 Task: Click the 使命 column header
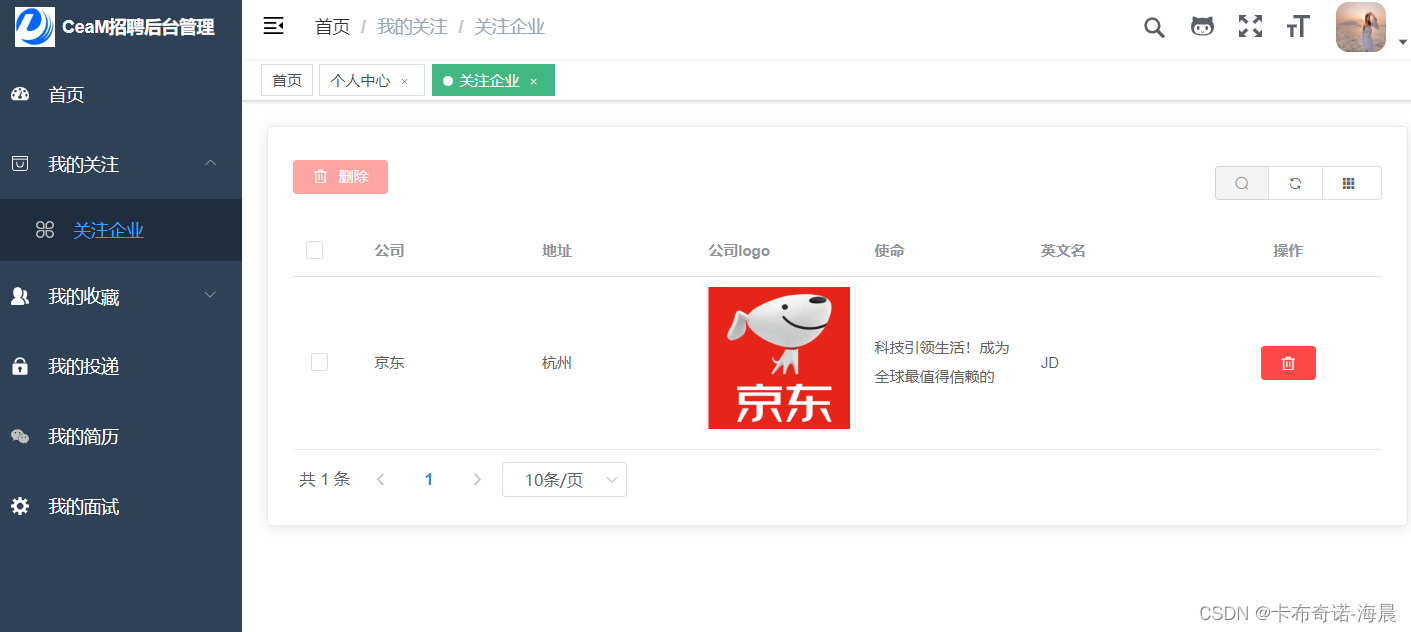(x=889, y=251)
